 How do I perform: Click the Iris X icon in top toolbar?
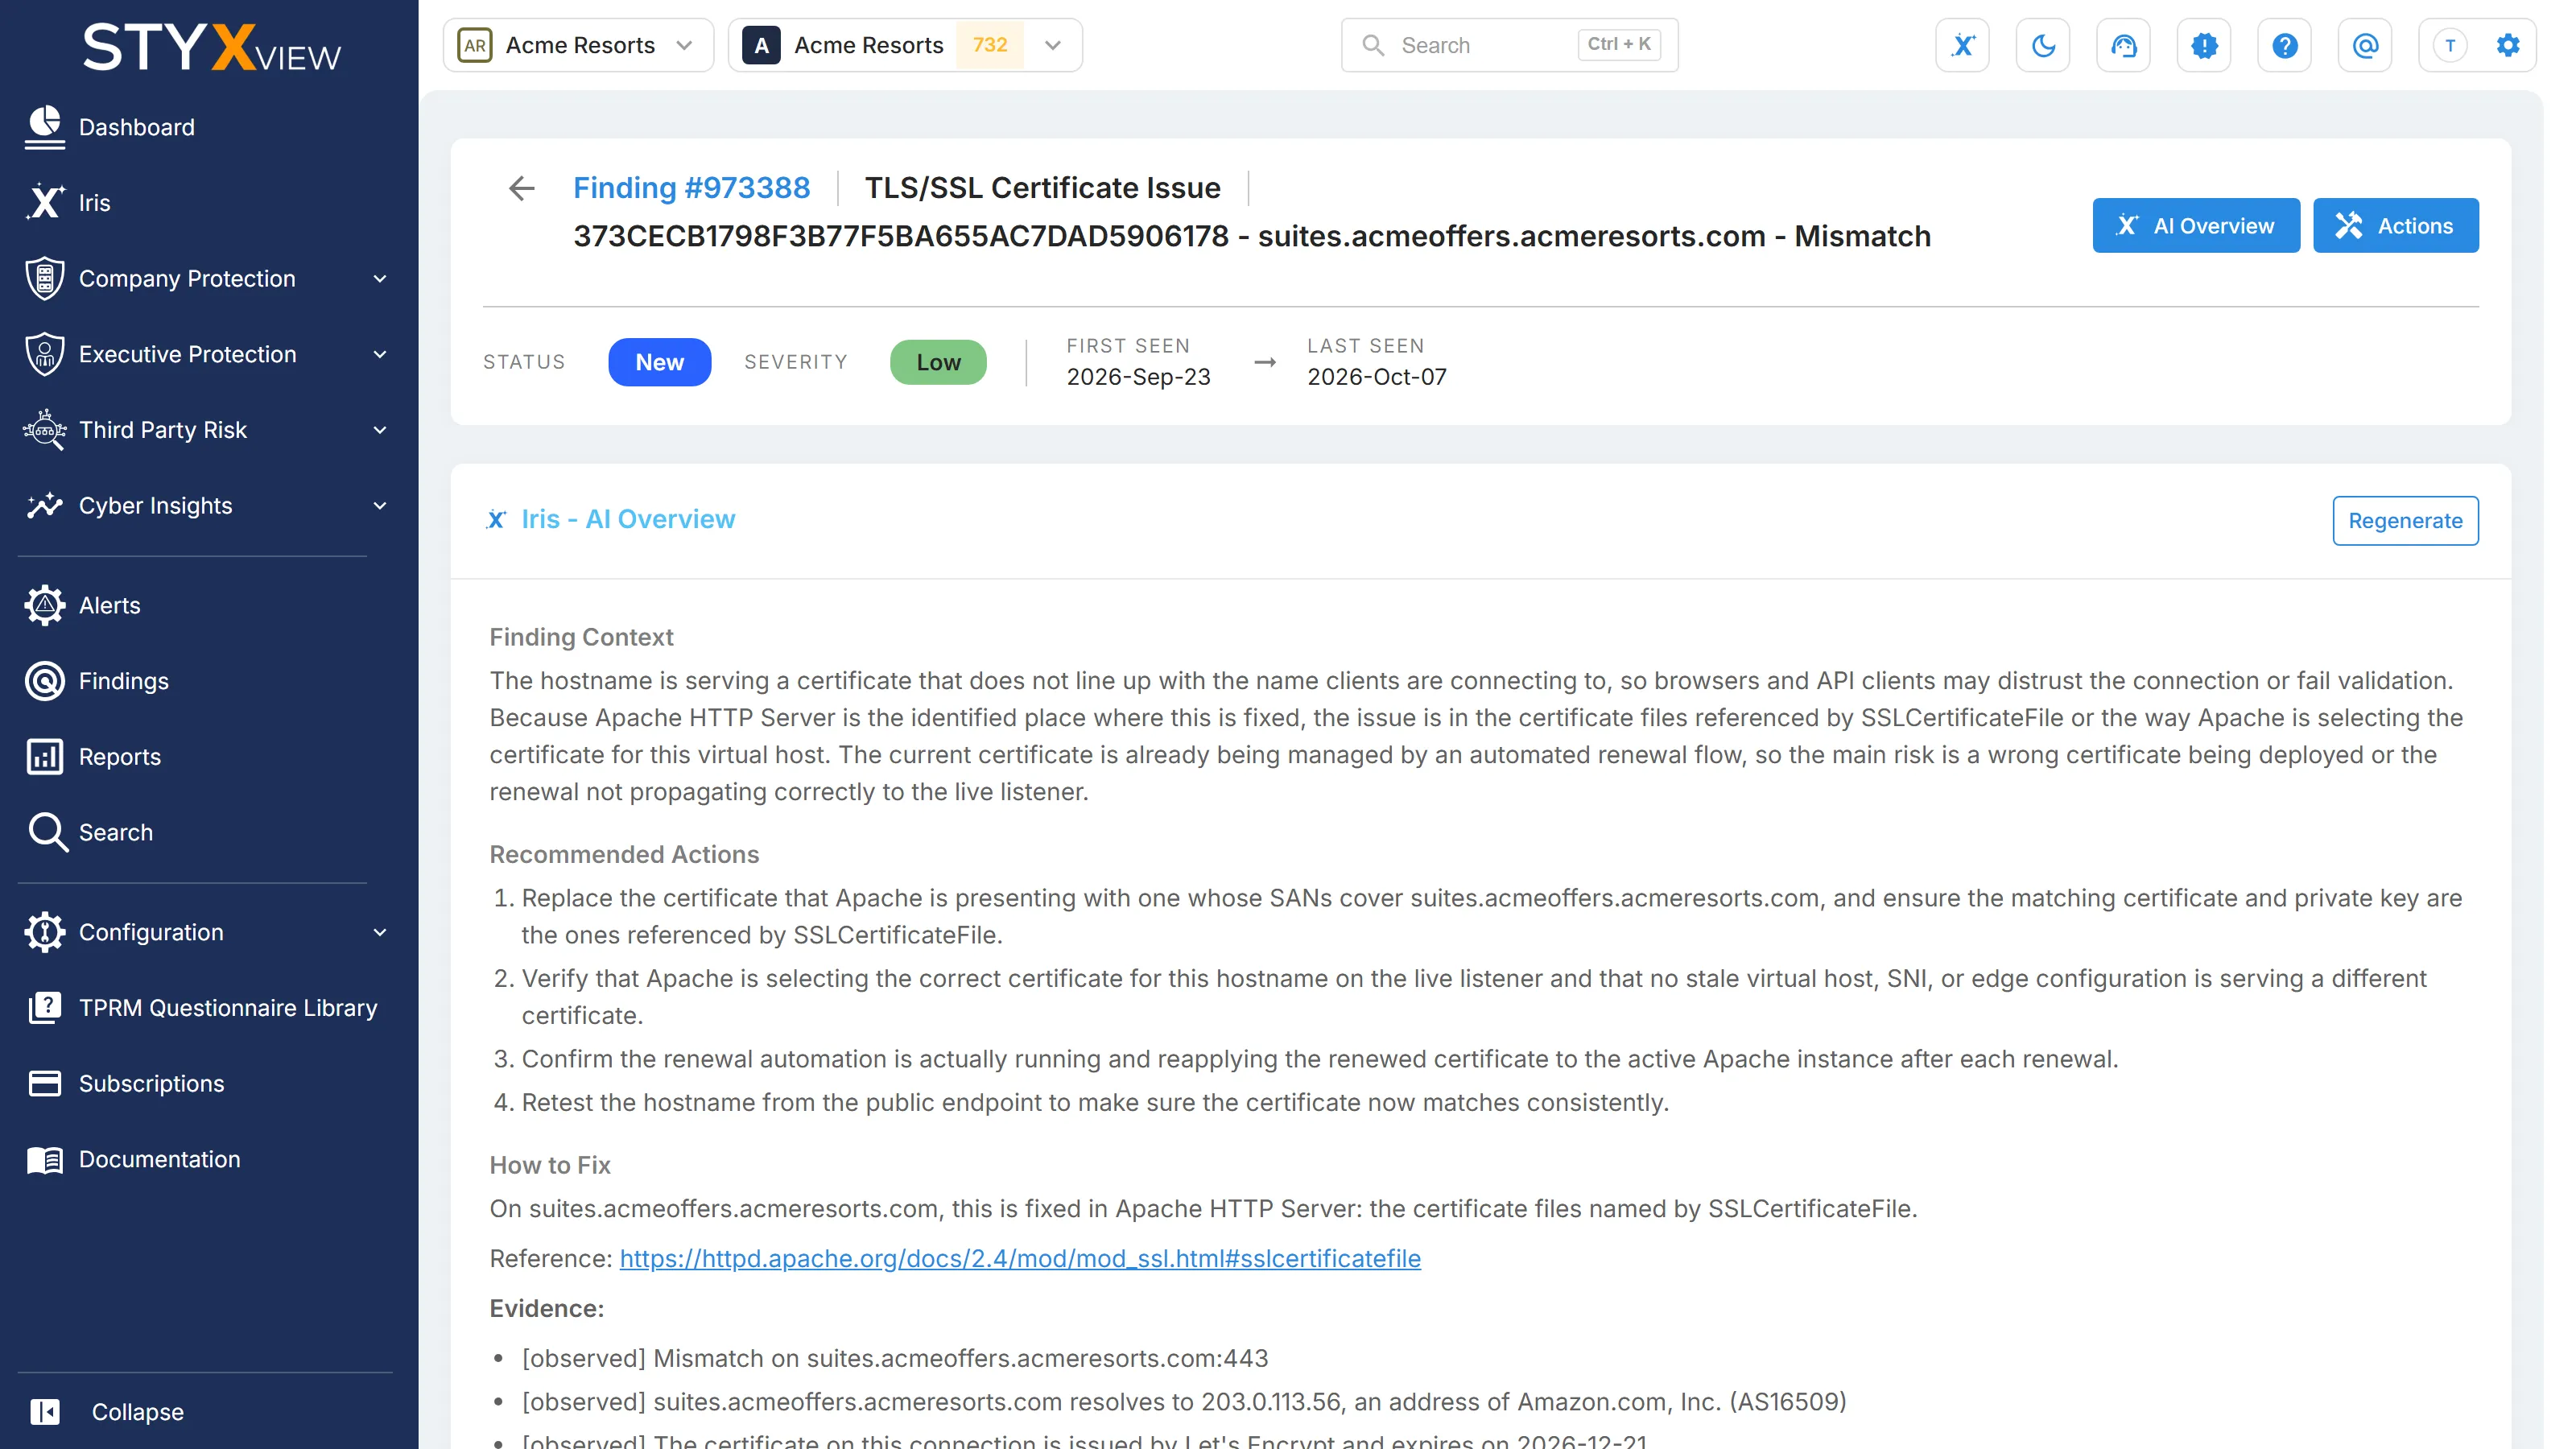[x=1963, y=45]
